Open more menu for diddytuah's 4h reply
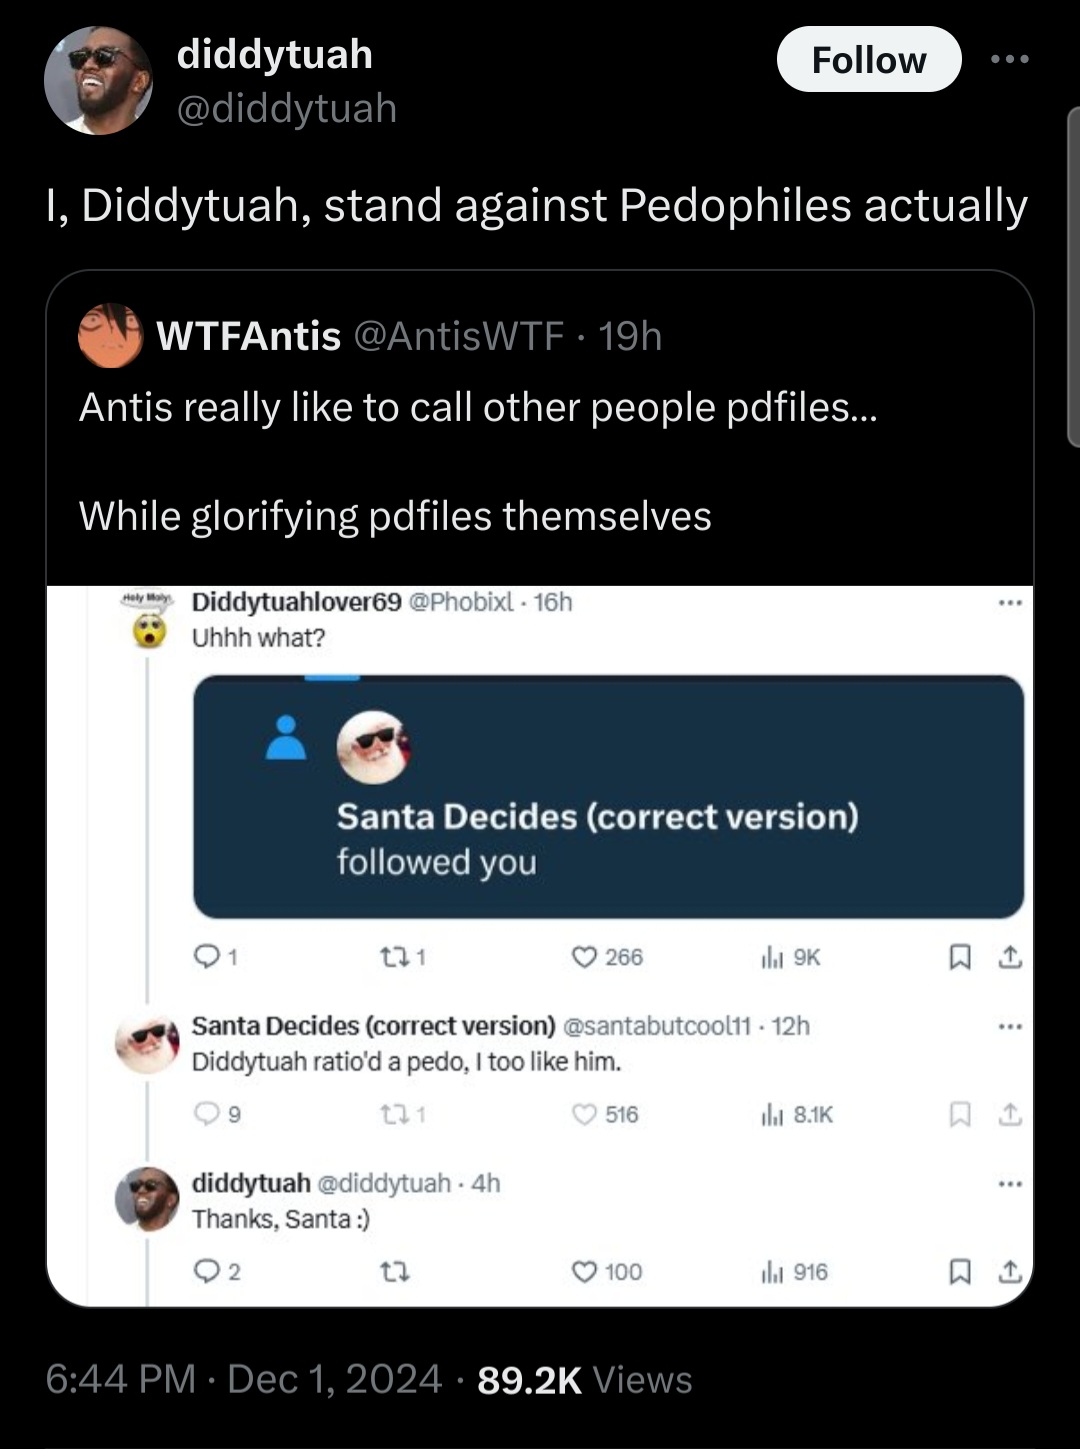 [x=1010, y=1184]
